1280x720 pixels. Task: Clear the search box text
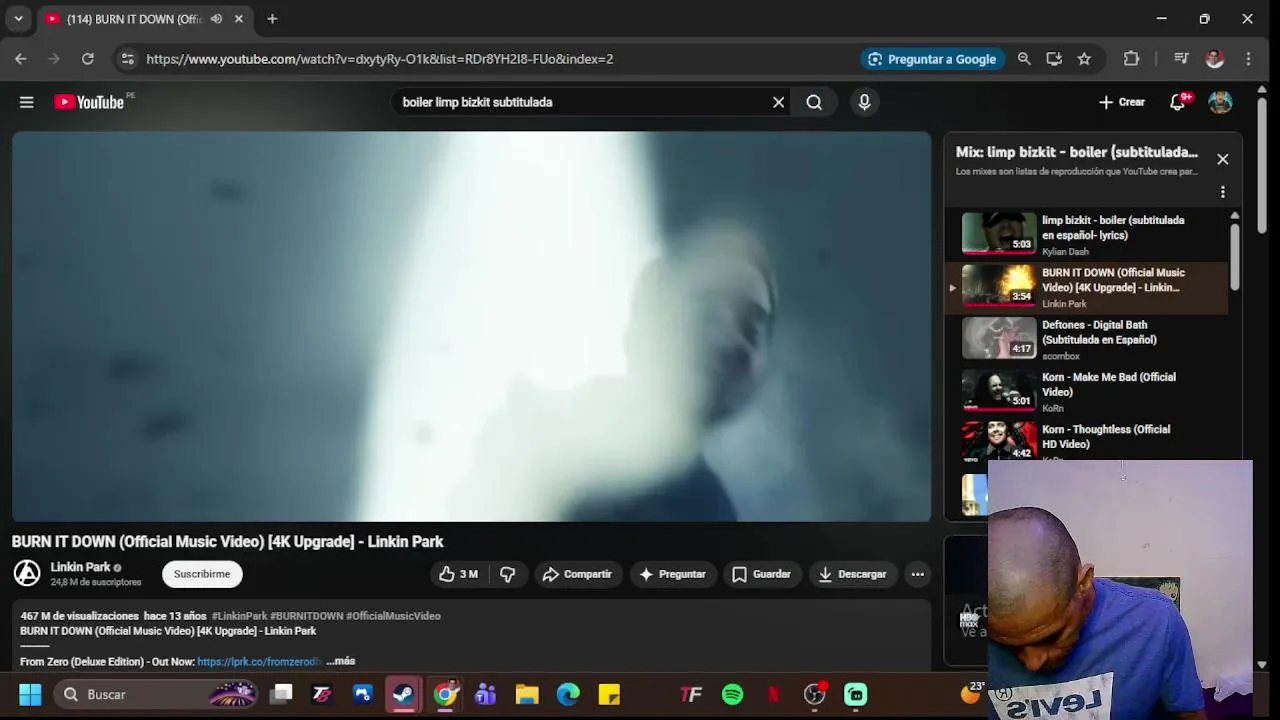(x=778, y=102)
